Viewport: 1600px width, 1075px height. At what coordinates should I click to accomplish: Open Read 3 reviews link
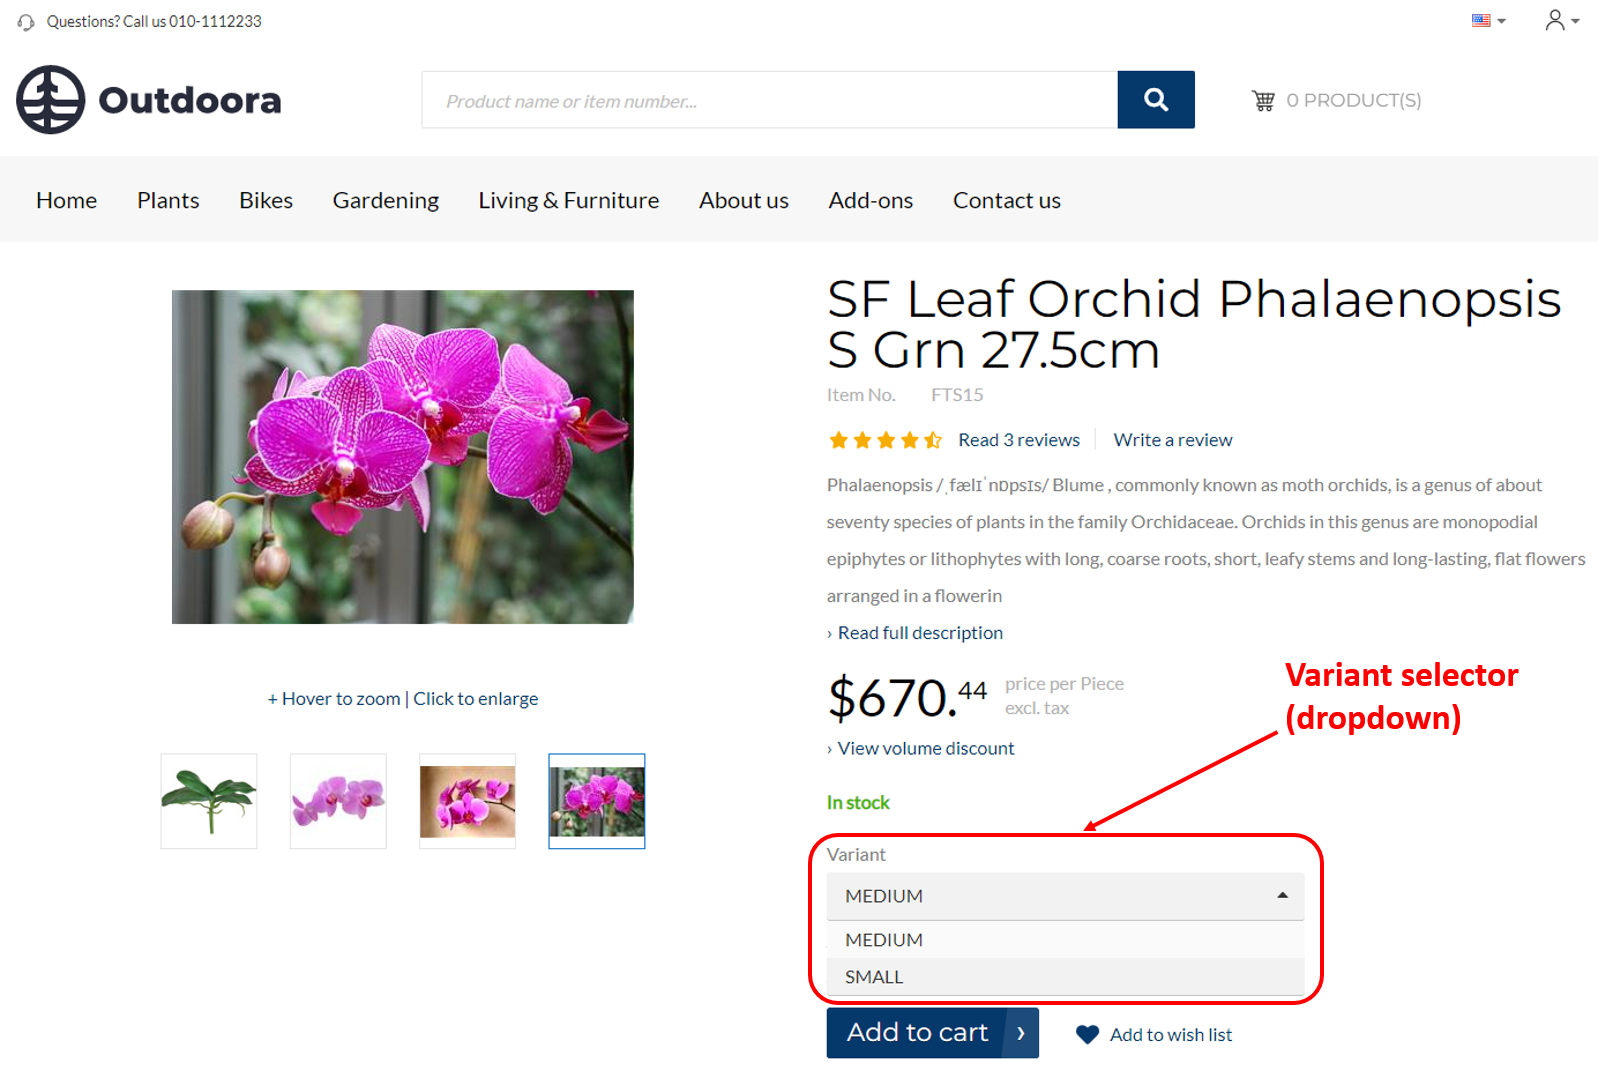1018,440
